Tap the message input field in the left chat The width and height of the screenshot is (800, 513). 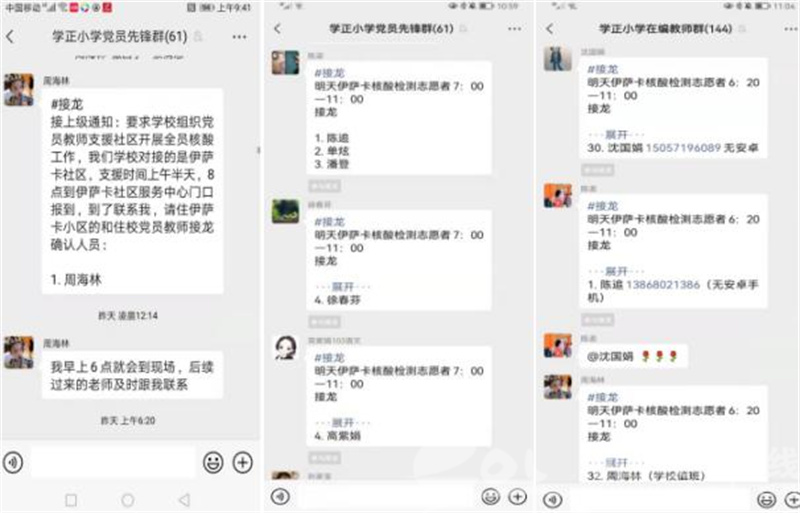tap(113, 462)
